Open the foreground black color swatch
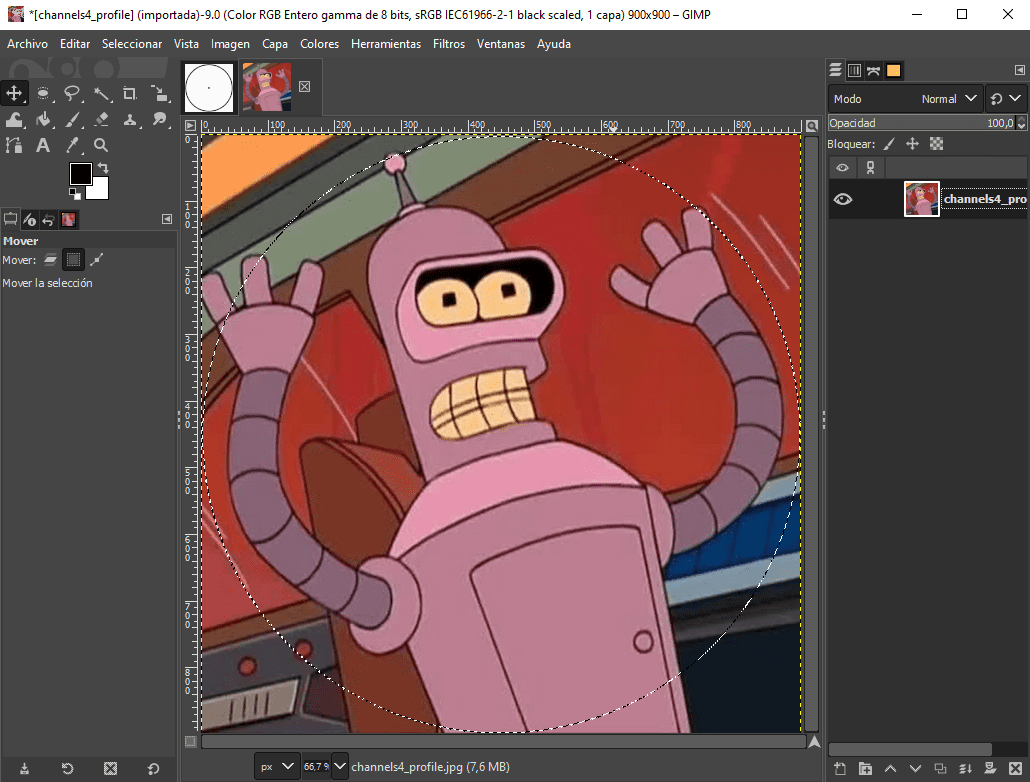This screenshot has height=782, width=1030. tap(80, 174)
